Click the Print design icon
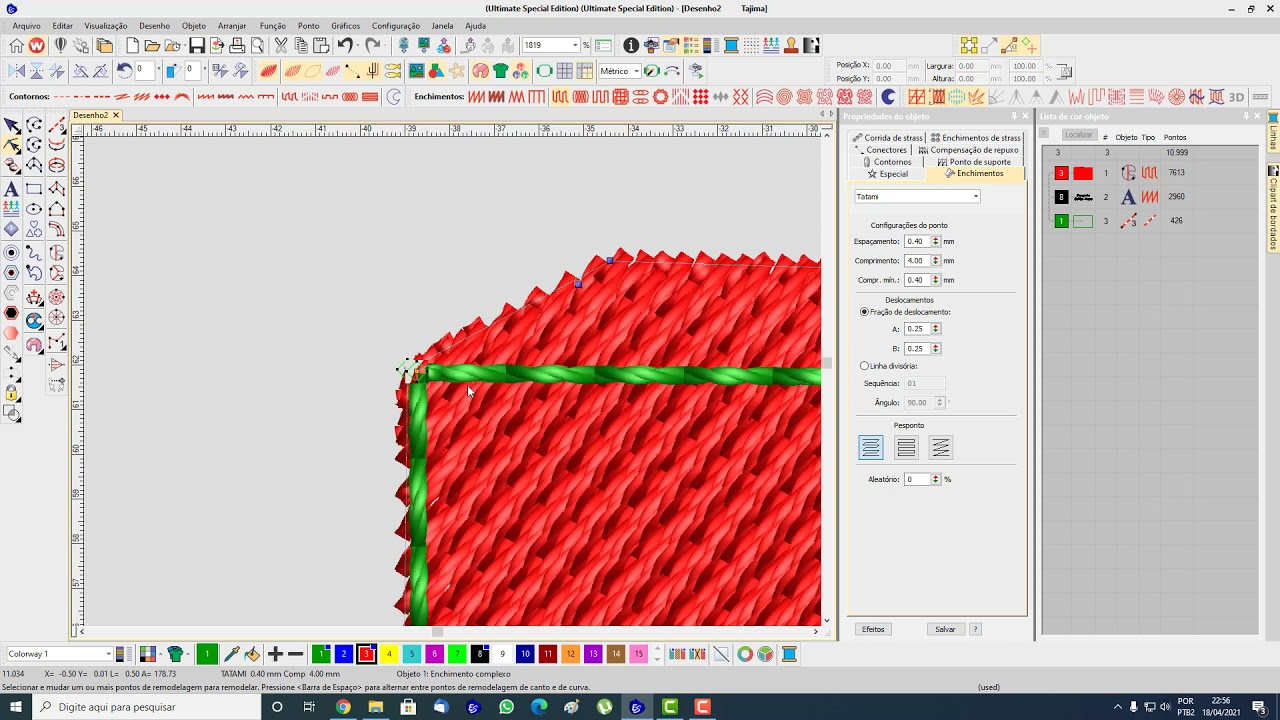Image resolution: width=1280 pixels, height=720 pixels. (237, 45)
